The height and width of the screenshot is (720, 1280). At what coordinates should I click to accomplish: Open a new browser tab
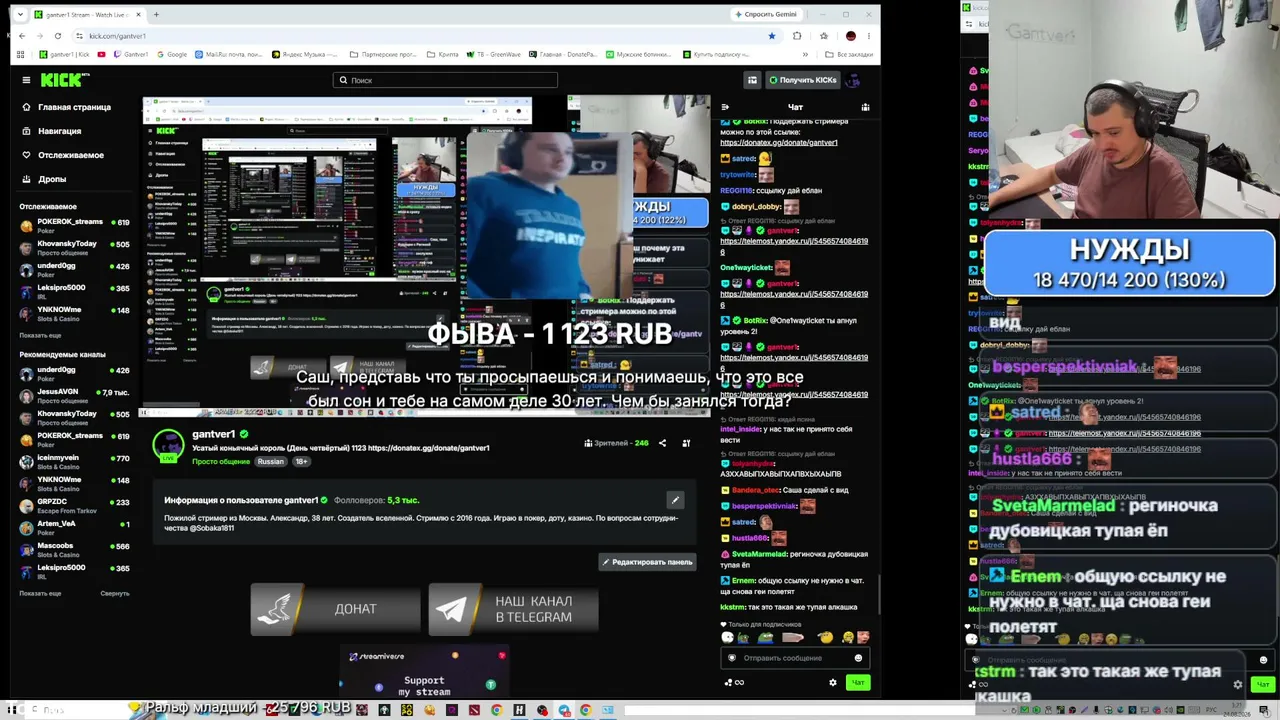click(x=156, y=15)
